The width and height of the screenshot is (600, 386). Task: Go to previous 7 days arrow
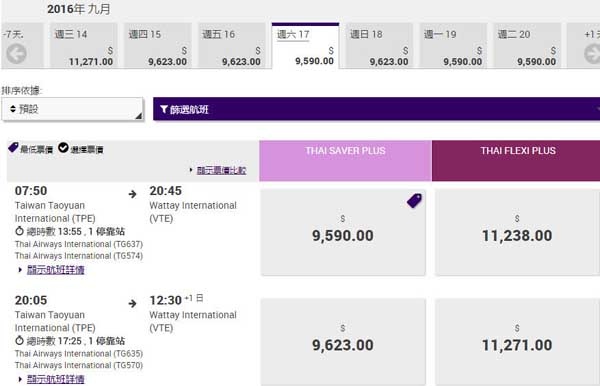coord(16,54)
